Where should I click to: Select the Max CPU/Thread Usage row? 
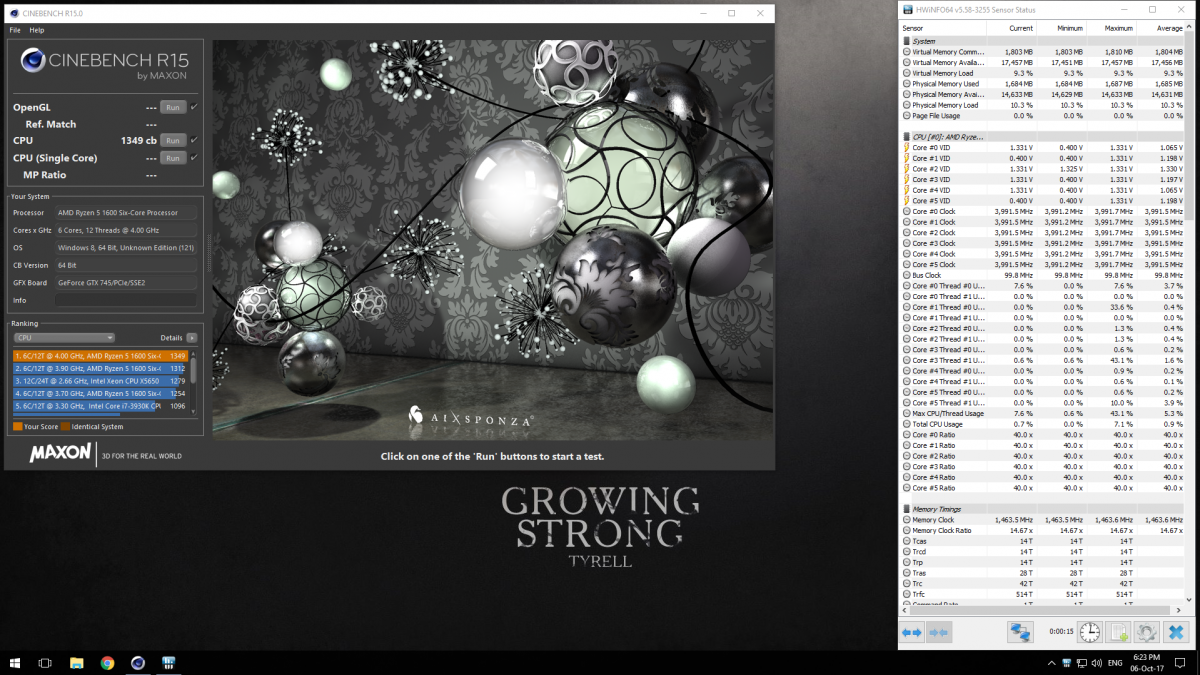click(x=1043, y=413)
